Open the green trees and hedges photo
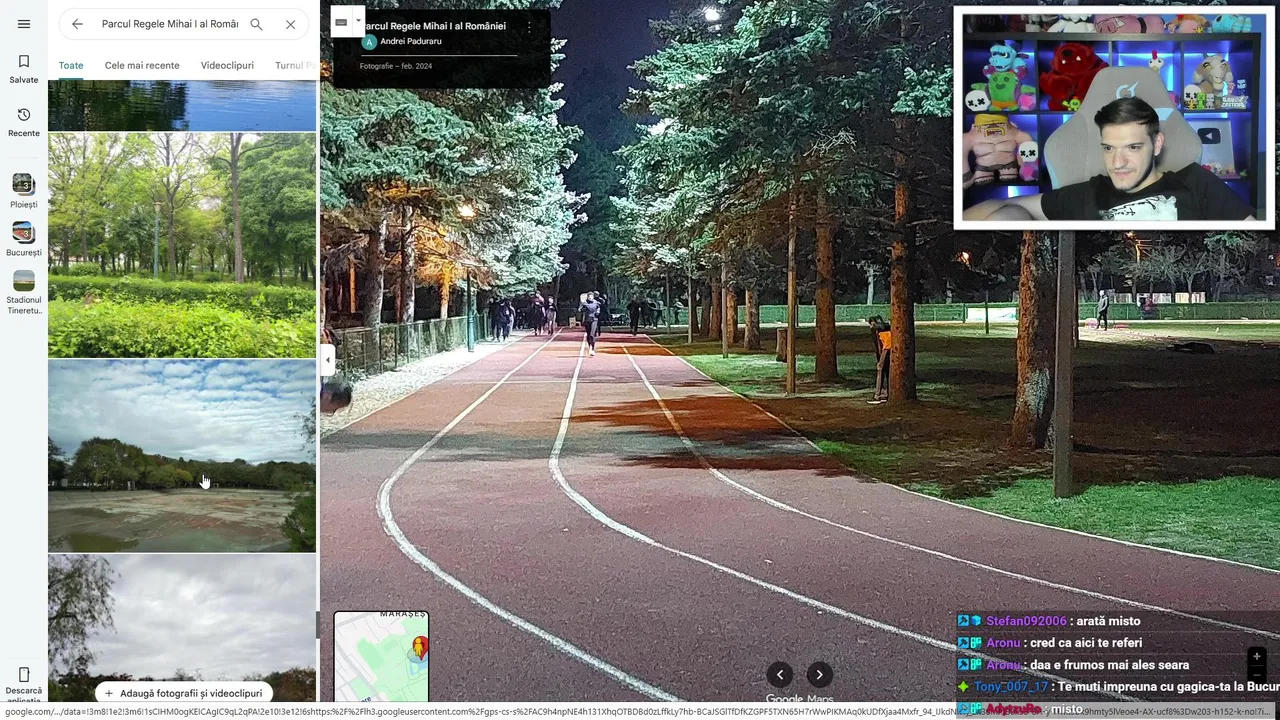Image resolution: width=1280 pixels, height=720 pixels. click(182, 245)
